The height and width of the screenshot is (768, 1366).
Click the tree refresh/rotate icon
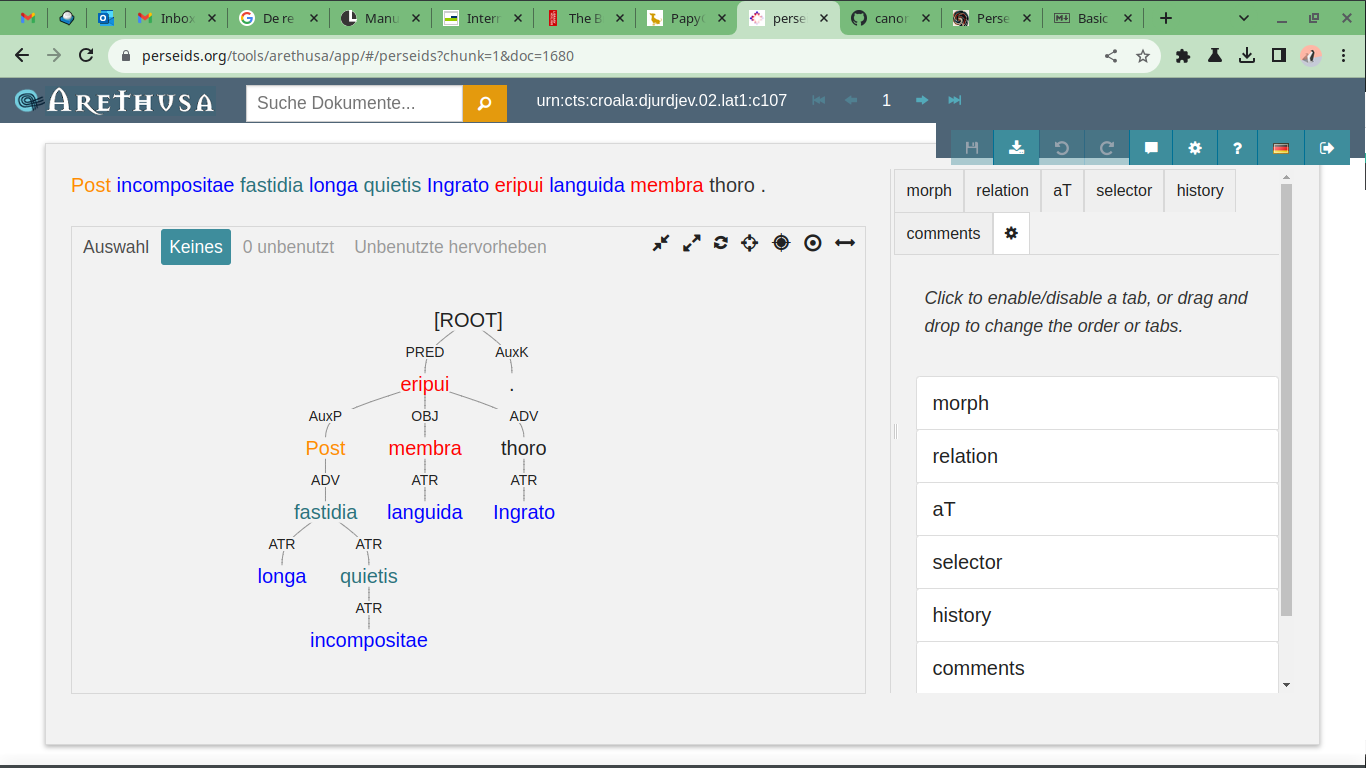pyautogui.click(x=720, y=243)
